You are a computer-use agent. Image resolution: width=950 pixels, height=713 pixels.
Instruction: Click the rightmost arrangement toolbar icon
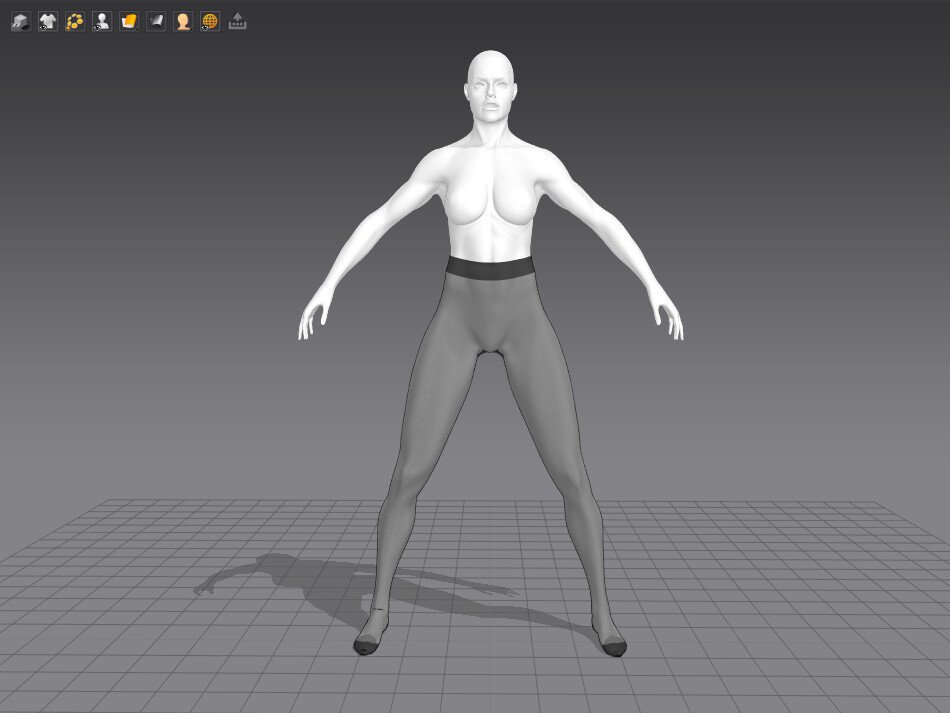pos(236,20)
